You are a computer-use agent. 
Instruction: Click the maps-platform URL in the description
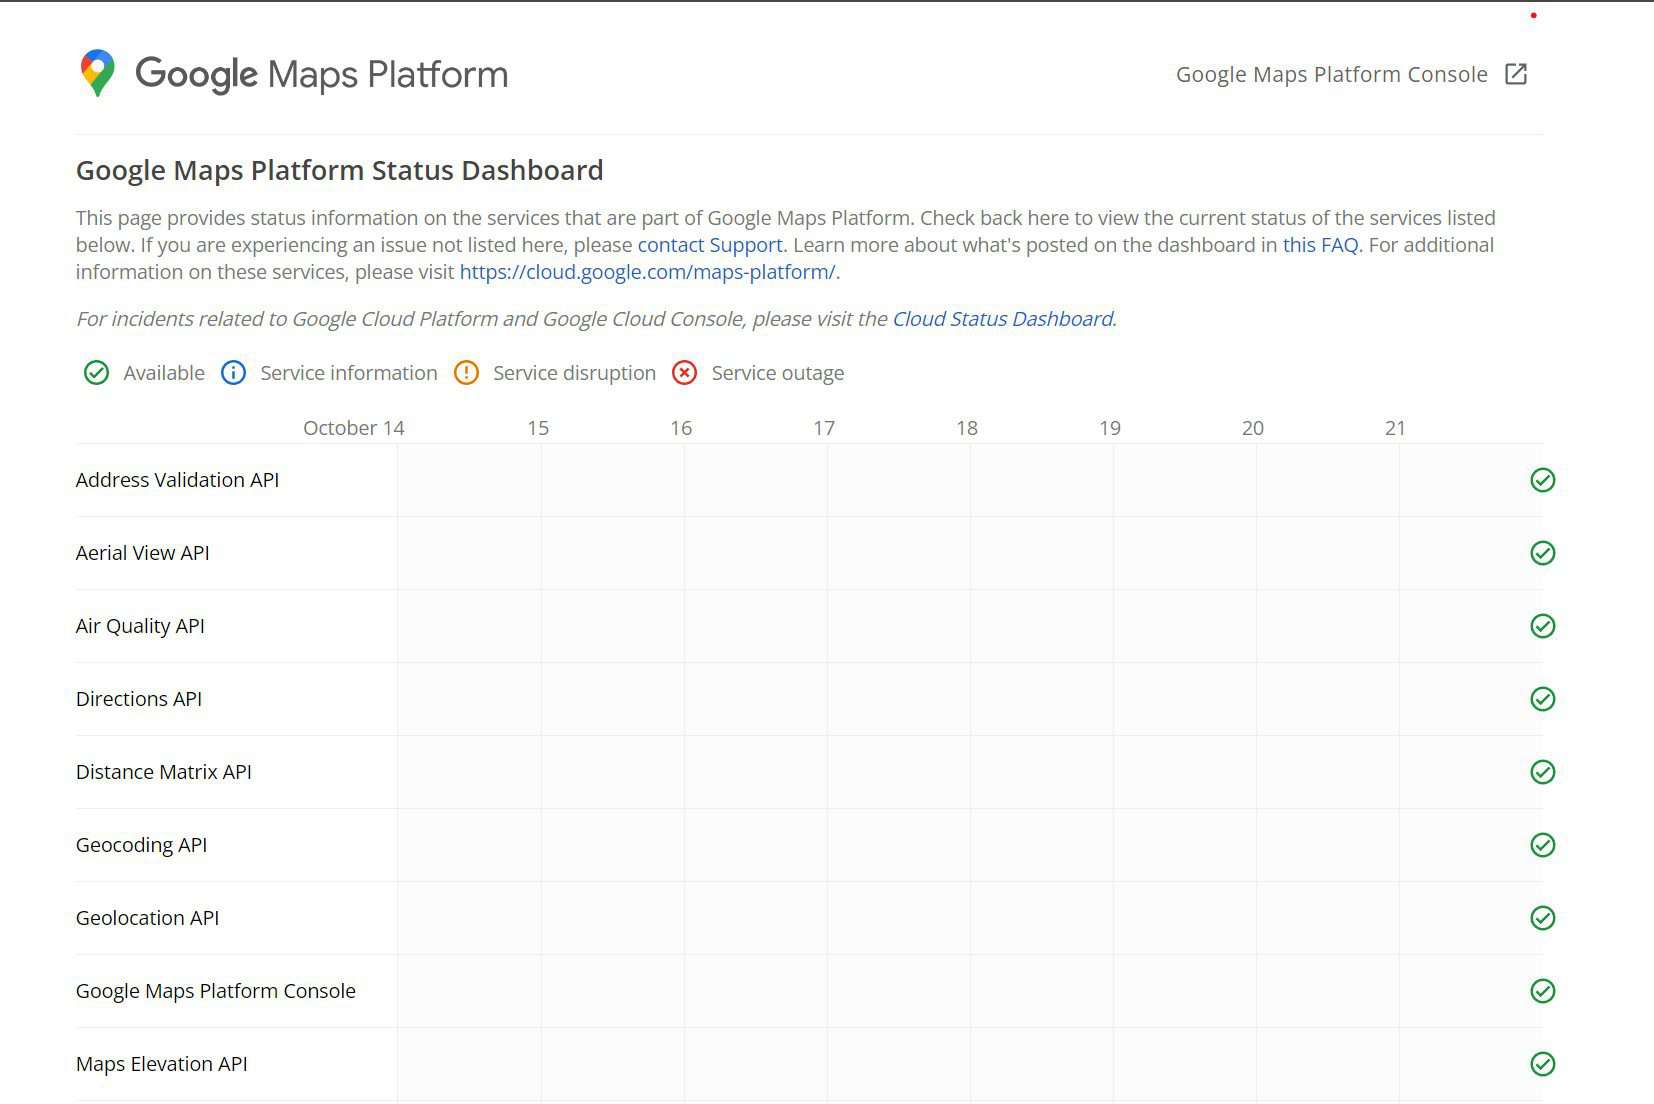[647, 271]
